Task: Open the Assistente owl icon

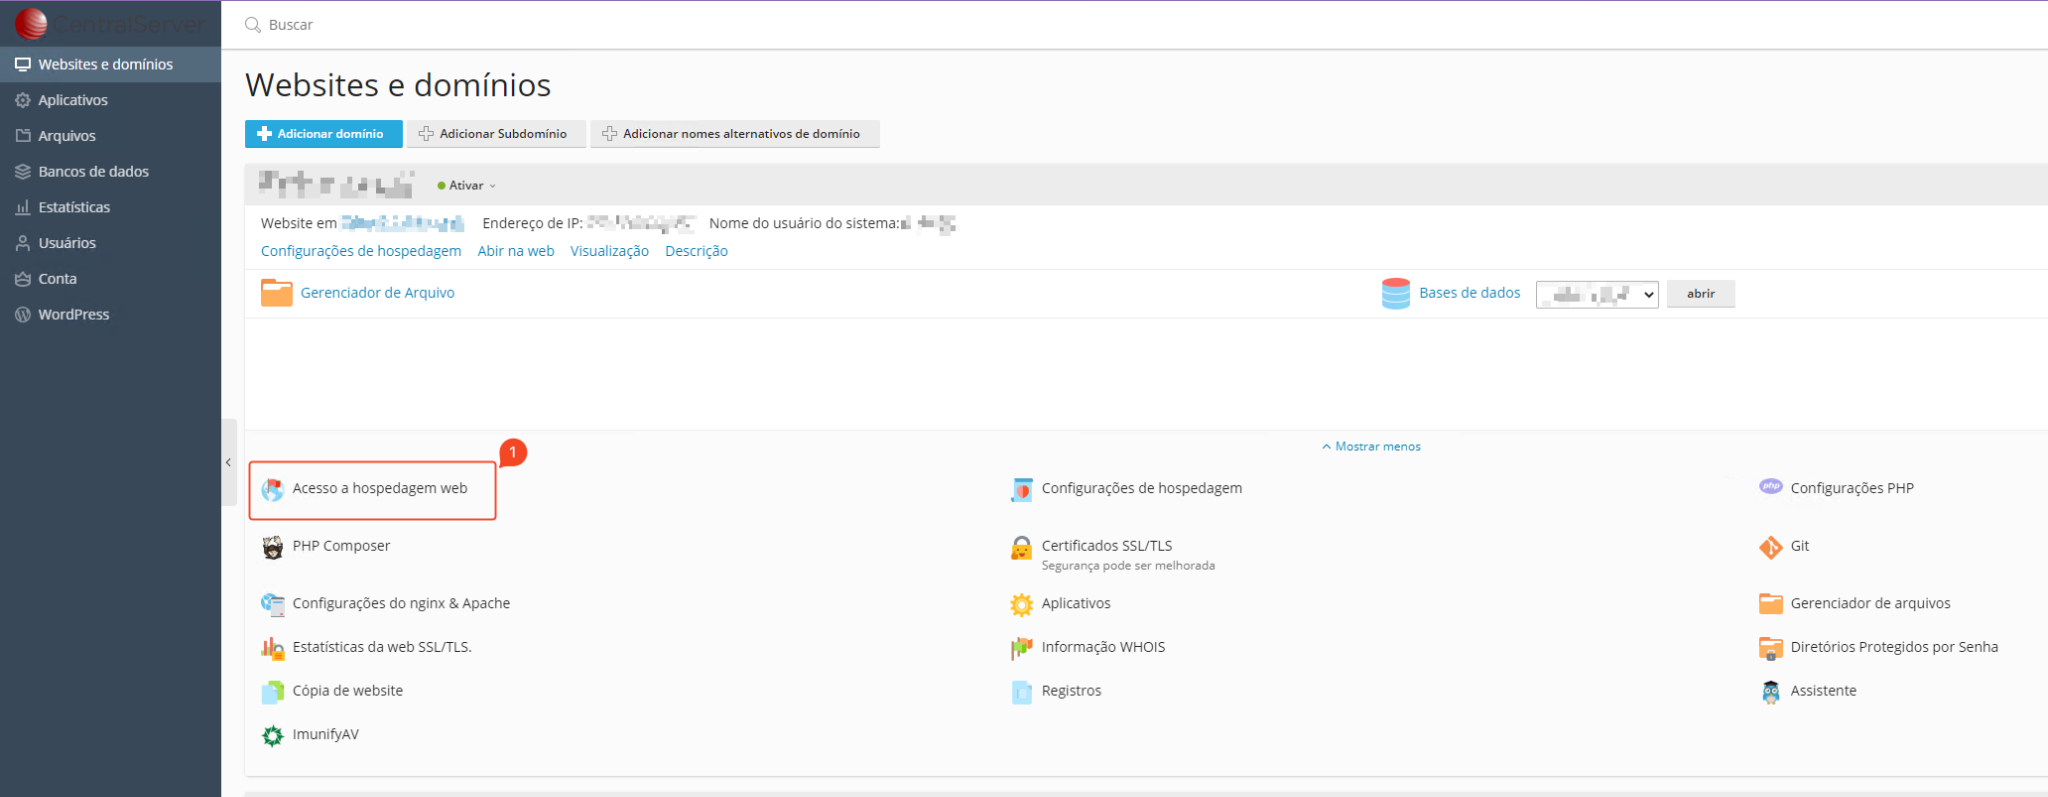Action: [x=1770, y=692]
